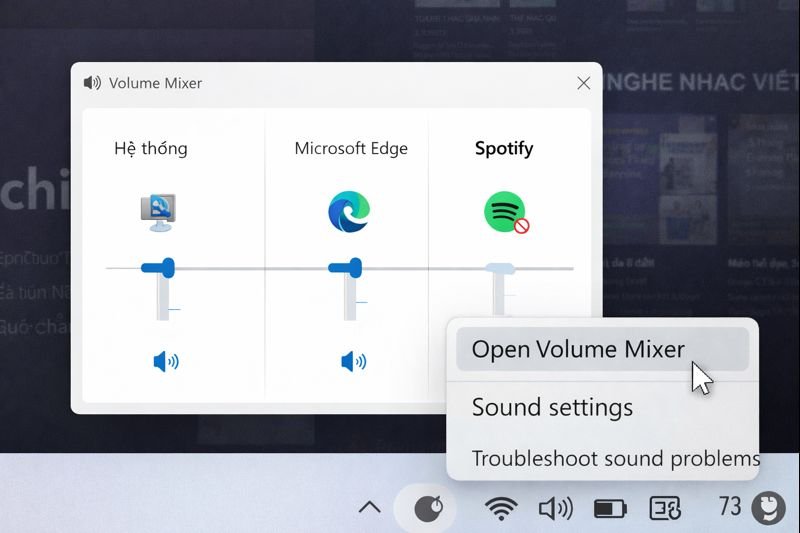Check the battery status tray icon
The width and height of the screenshot is (800, 533).
coord(609,509)
